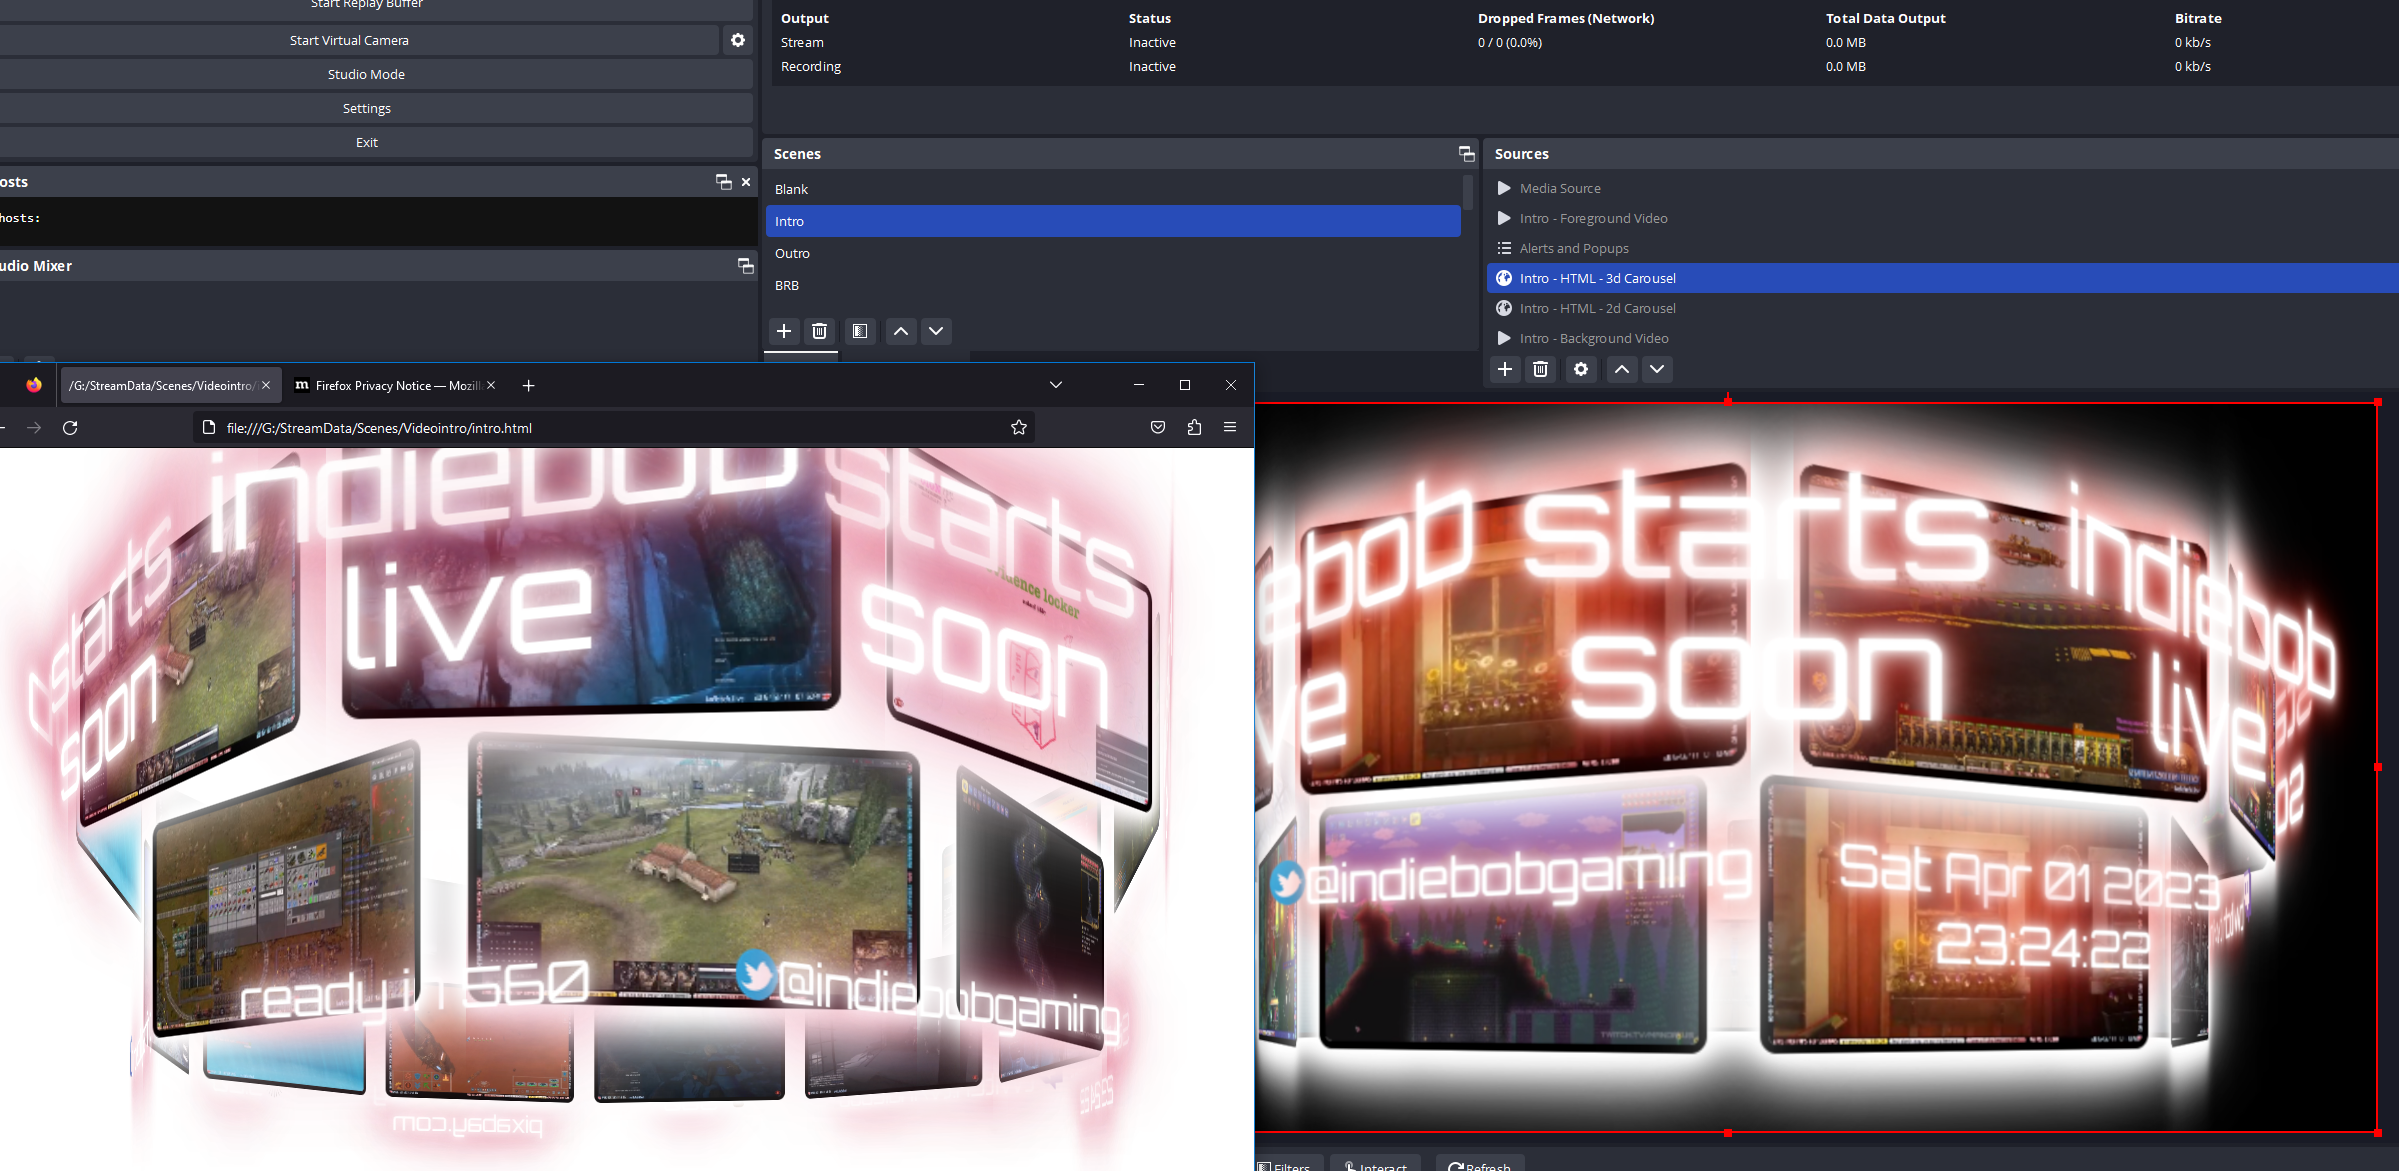The image size is (2399, 1171).
Task: Add a new scene with plus
Action: (x=784, y=331)
